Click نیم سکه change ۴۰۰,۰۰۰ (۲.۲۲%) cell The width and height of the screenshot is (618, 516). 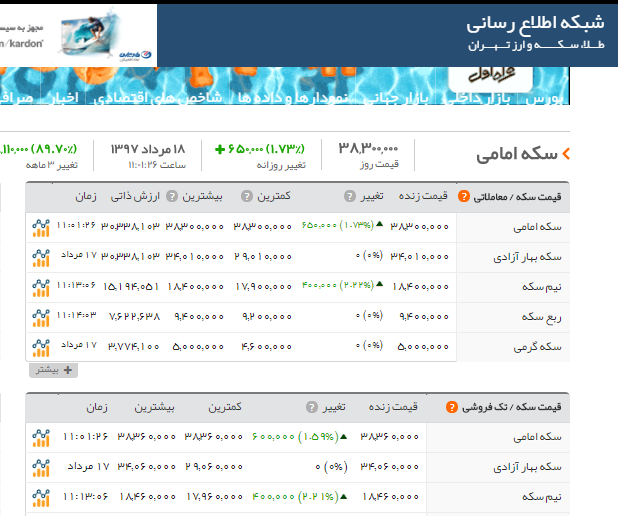click(342, 285)
